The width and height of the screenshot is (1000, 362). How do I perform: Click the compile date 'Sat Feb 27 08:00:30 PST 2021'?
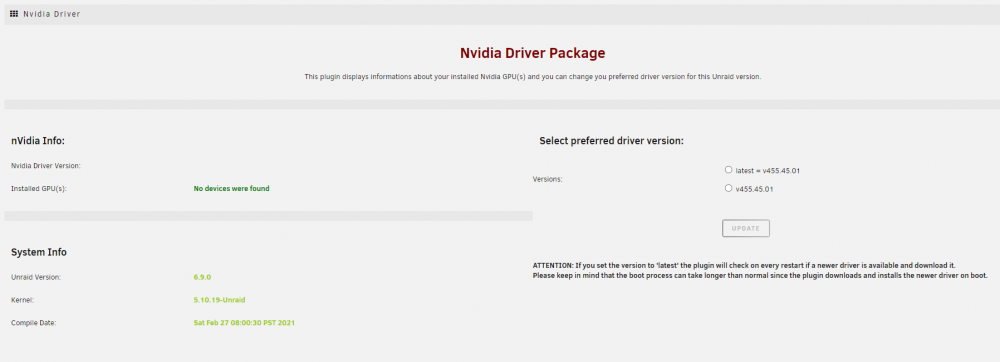244,322
